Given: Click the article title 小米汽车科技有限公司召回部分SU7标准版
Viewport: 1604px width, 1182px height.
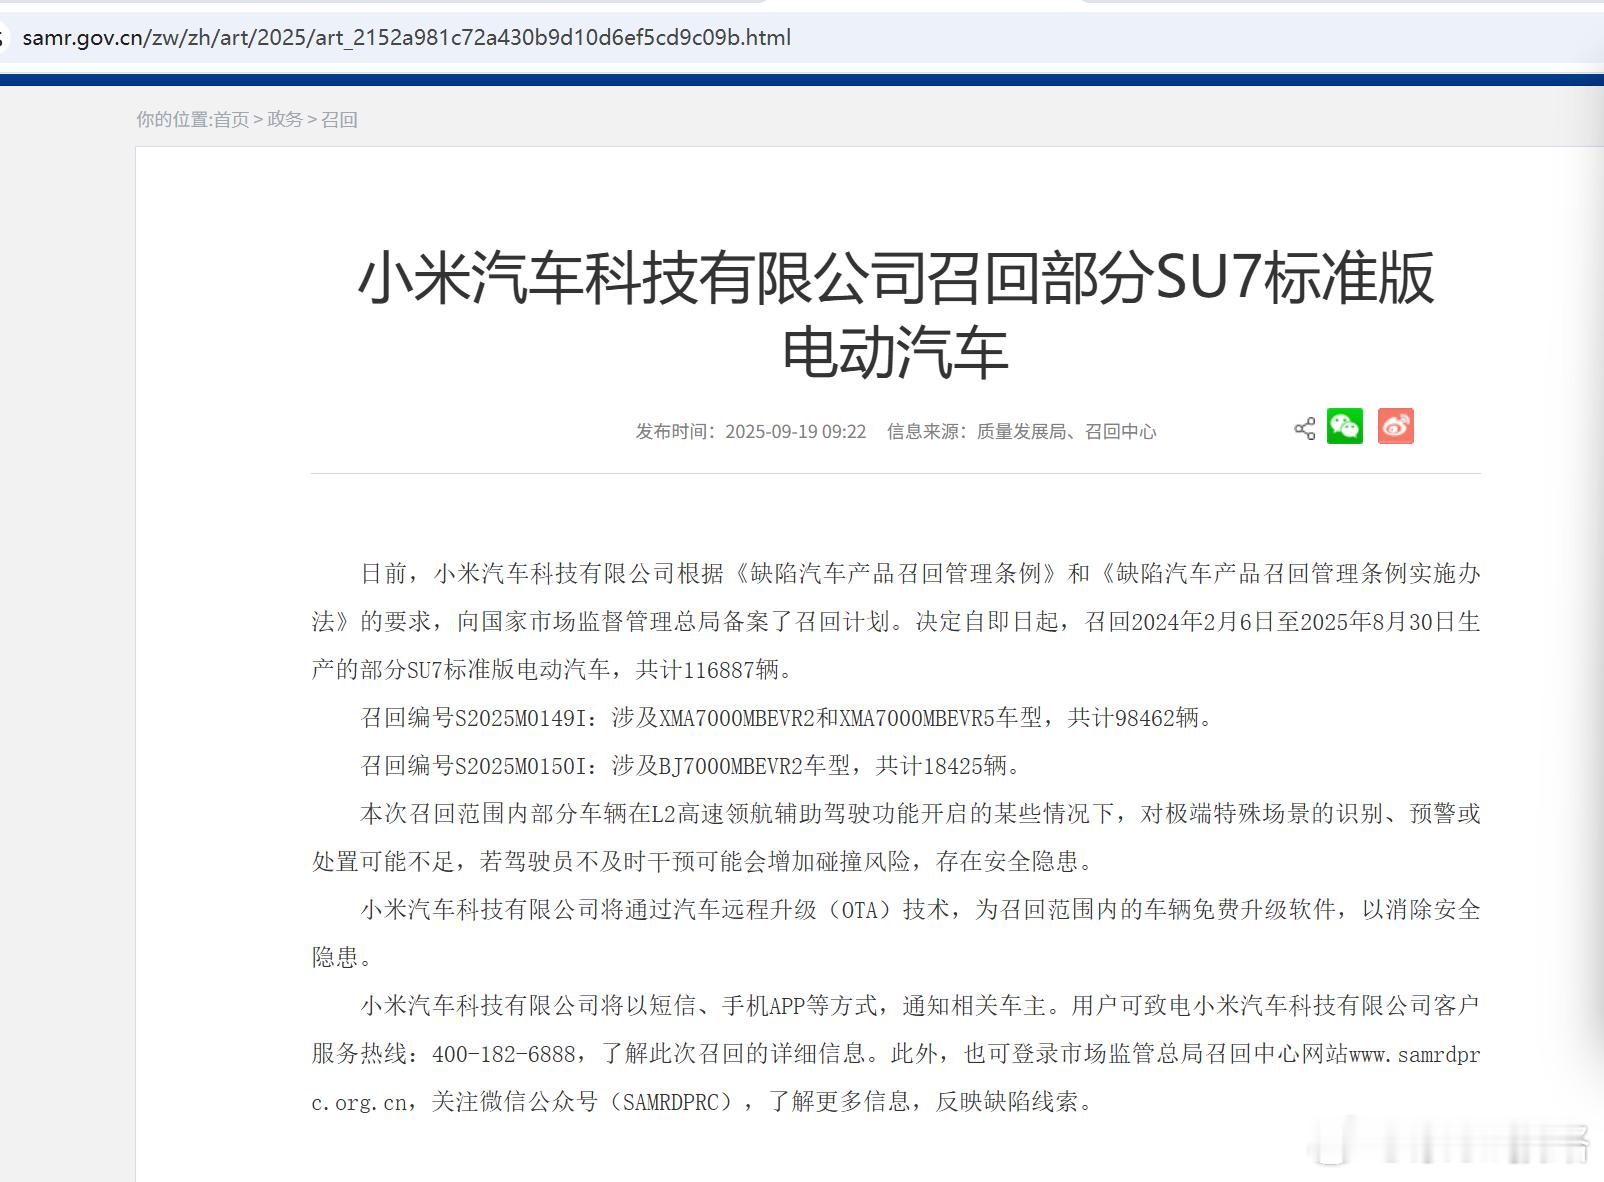Looking at the screenshot, I should tap(896, 278).
